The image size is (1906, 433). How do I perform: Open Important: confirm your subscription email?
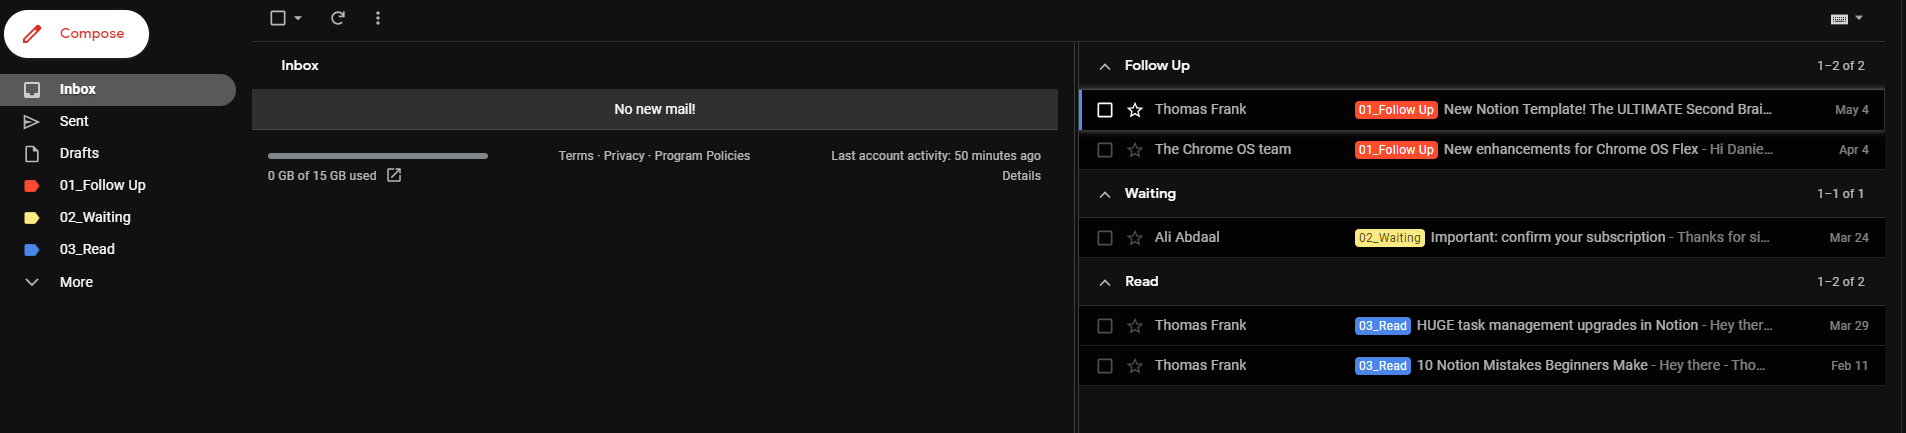[1548, 237]
